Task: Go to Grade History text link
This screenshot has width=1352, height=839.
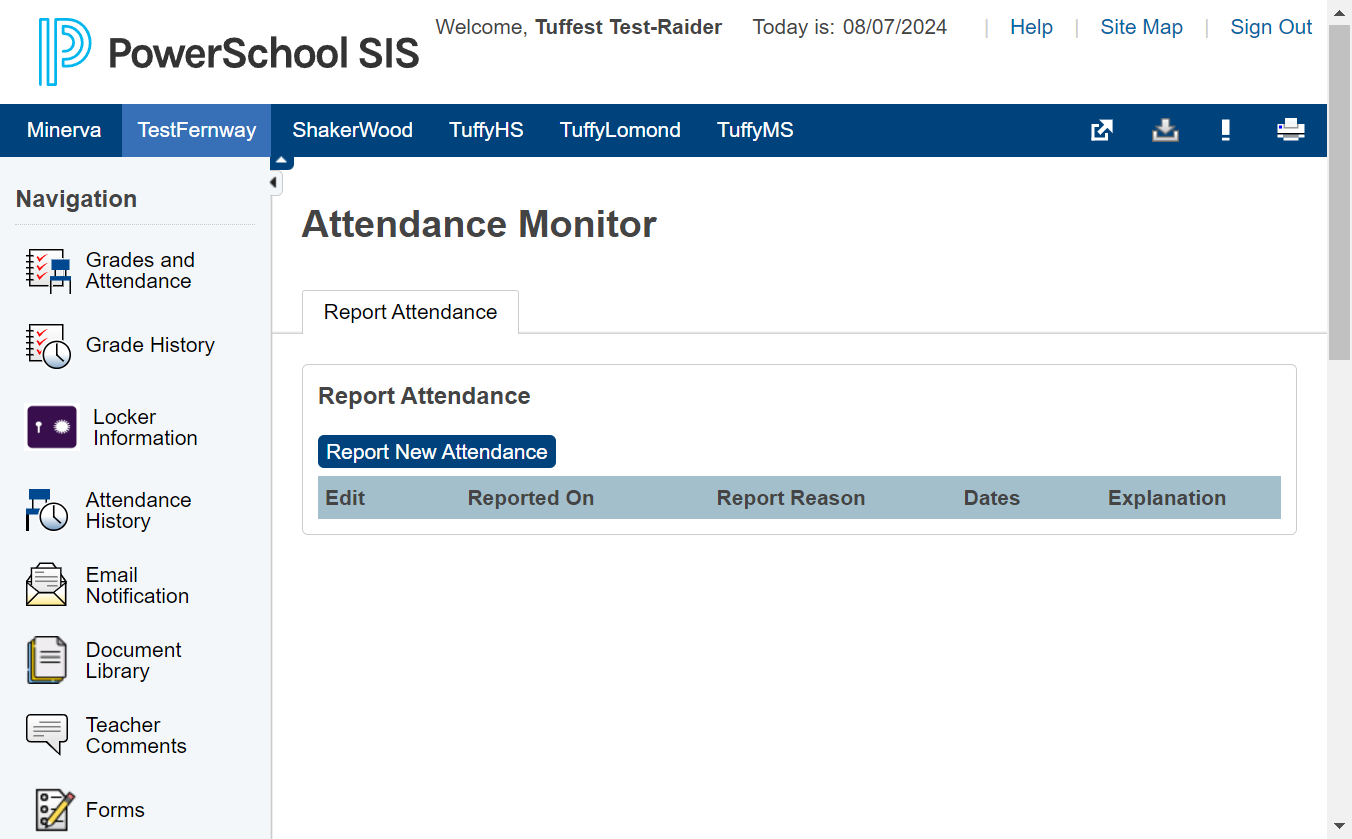Action: tap(150, 345)
